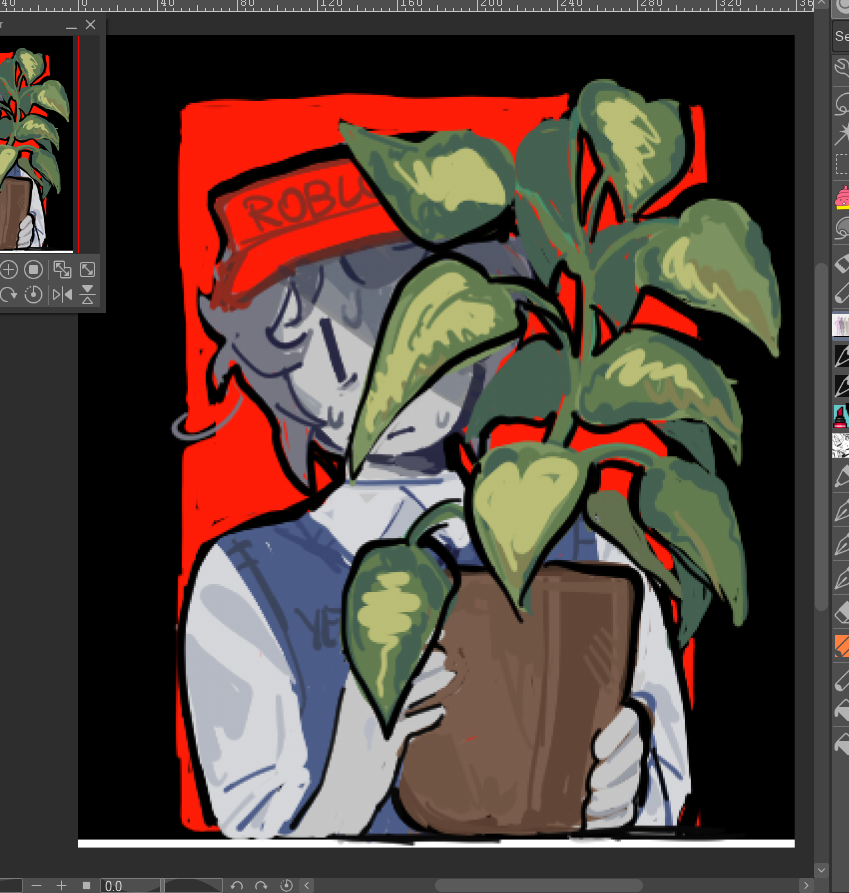Screen dimensions: 849x893
Task: Click Navigator overlapping-squares fitting icon
Action: (62, 269)
